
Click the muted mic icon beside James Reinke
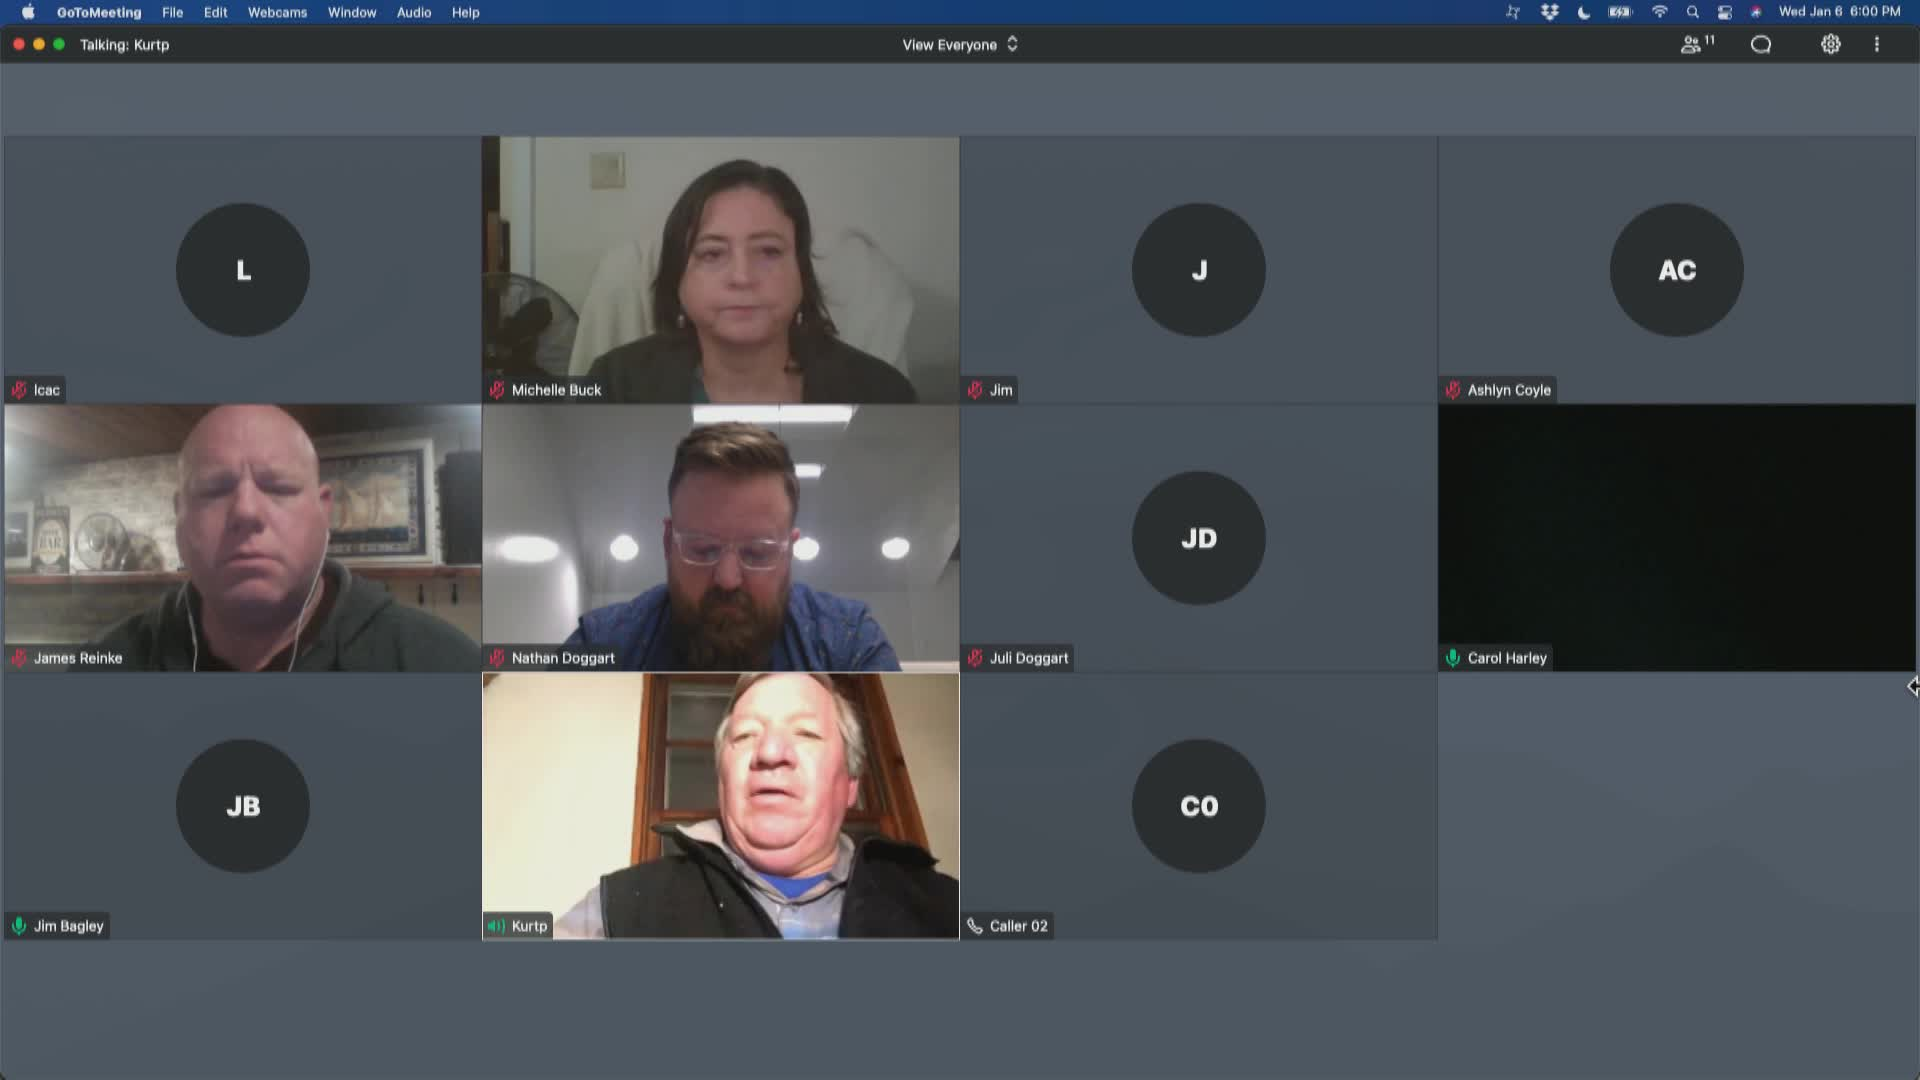pyautogui.click(x=19, y=658)
